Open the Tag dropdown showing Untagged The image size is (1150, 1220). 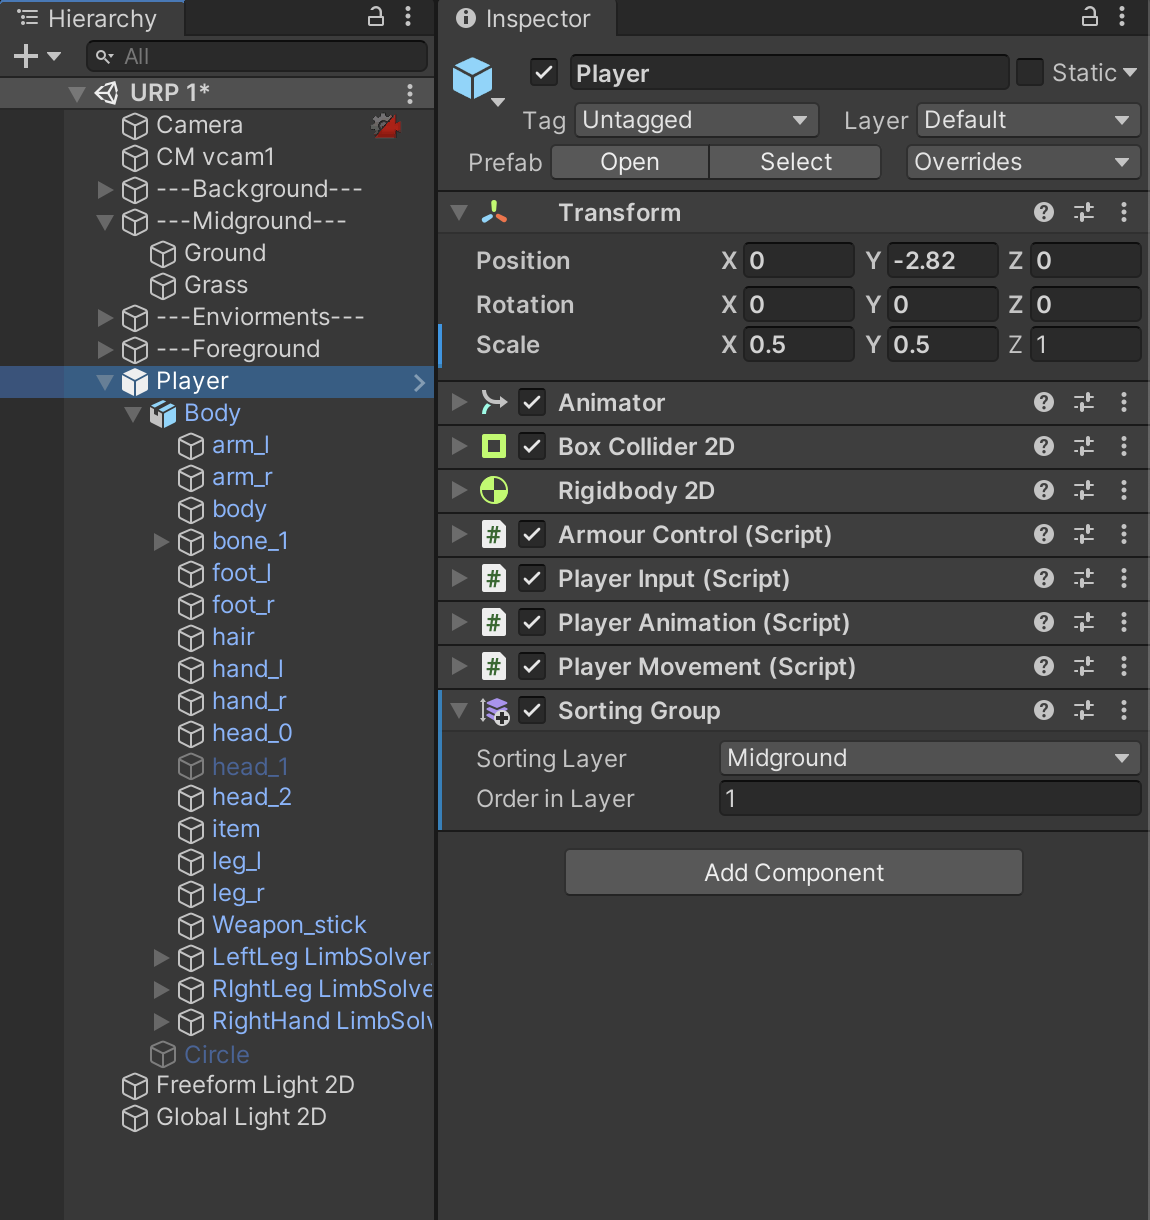click(x=697, y=120)
